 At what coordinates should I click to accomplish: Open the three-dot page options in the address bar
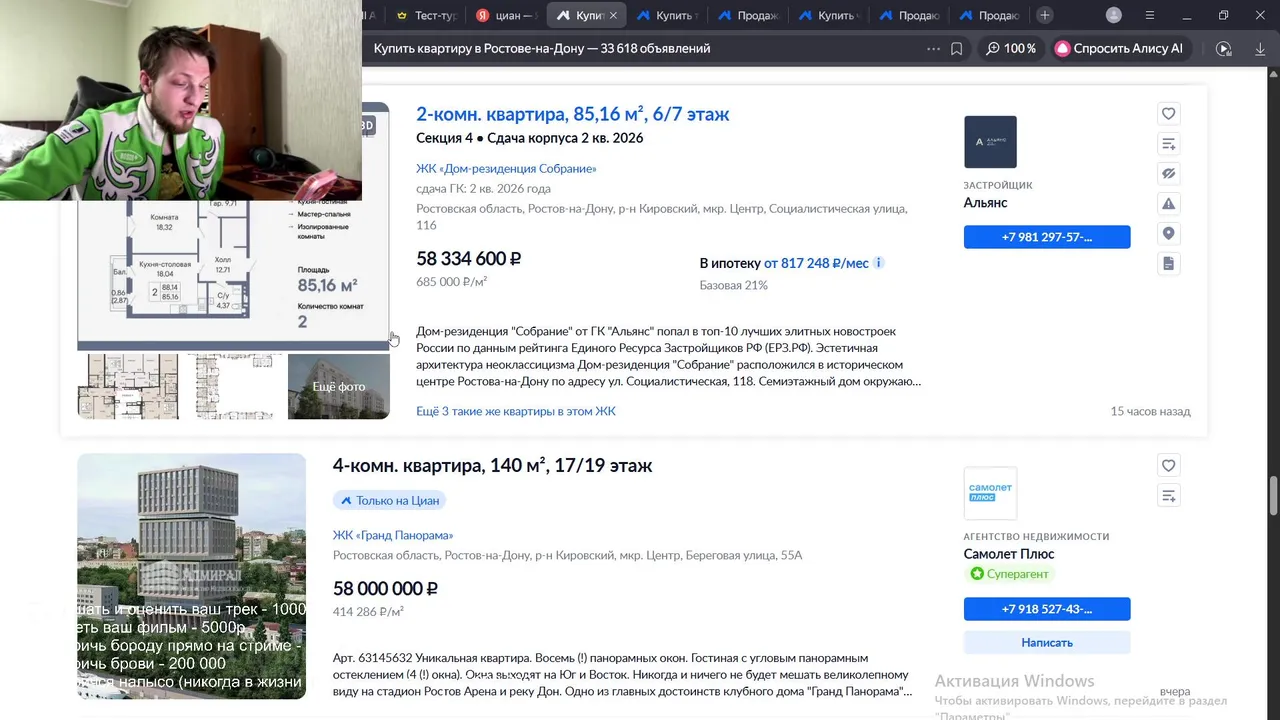pos(933,48)
